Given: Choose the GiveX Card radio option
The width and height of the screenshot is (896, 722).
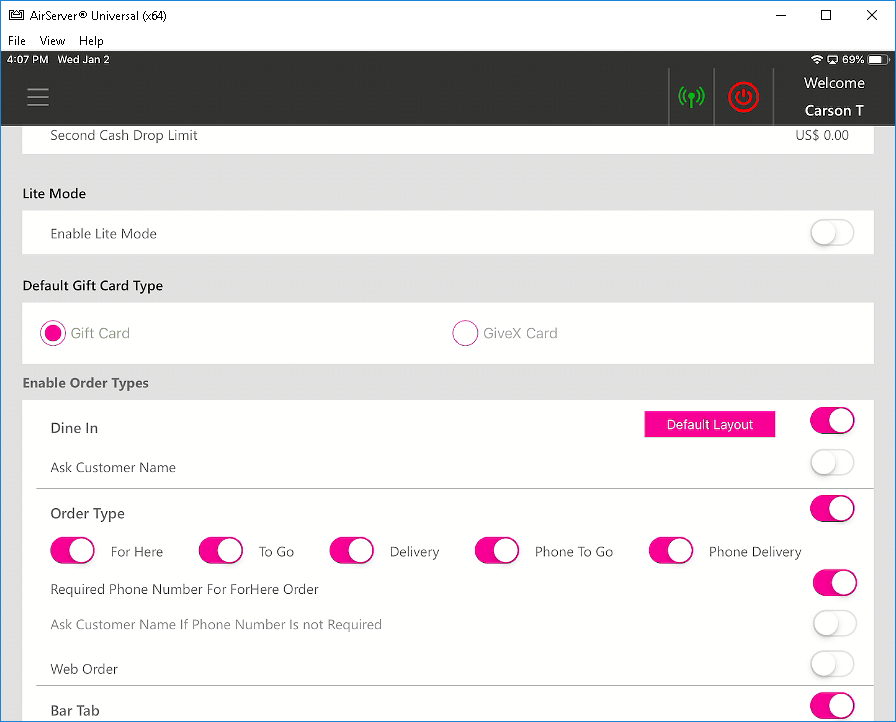Looking at the screenshot, I should pos(466,333).
